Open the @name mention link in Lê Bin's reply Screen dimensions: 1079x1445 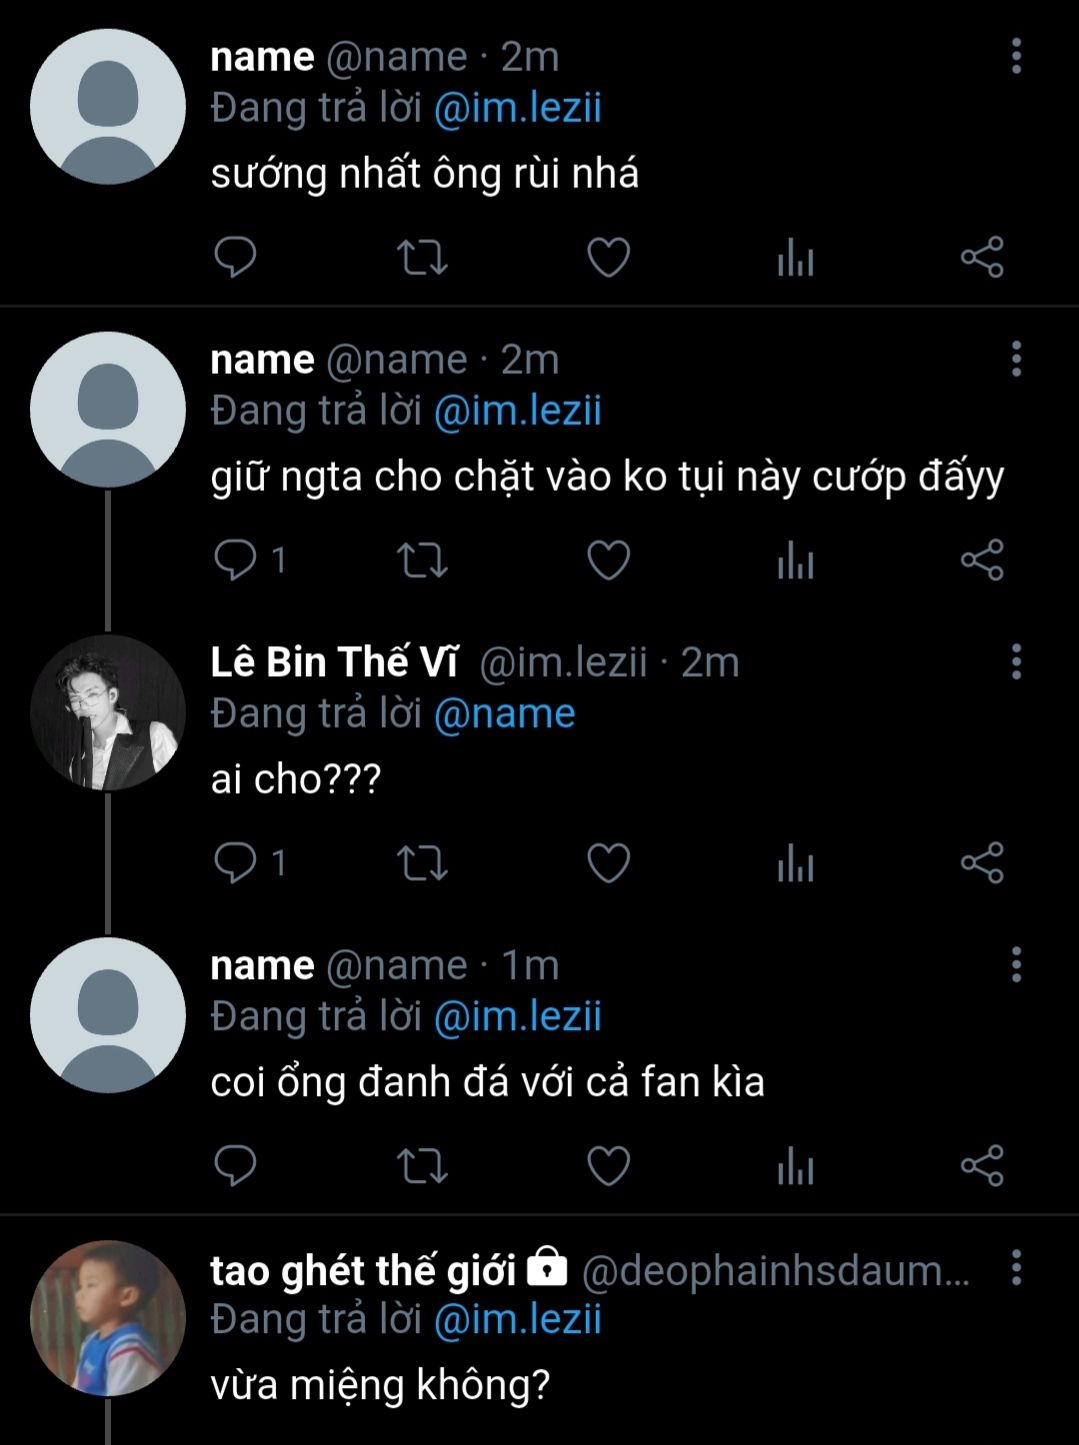504,714
